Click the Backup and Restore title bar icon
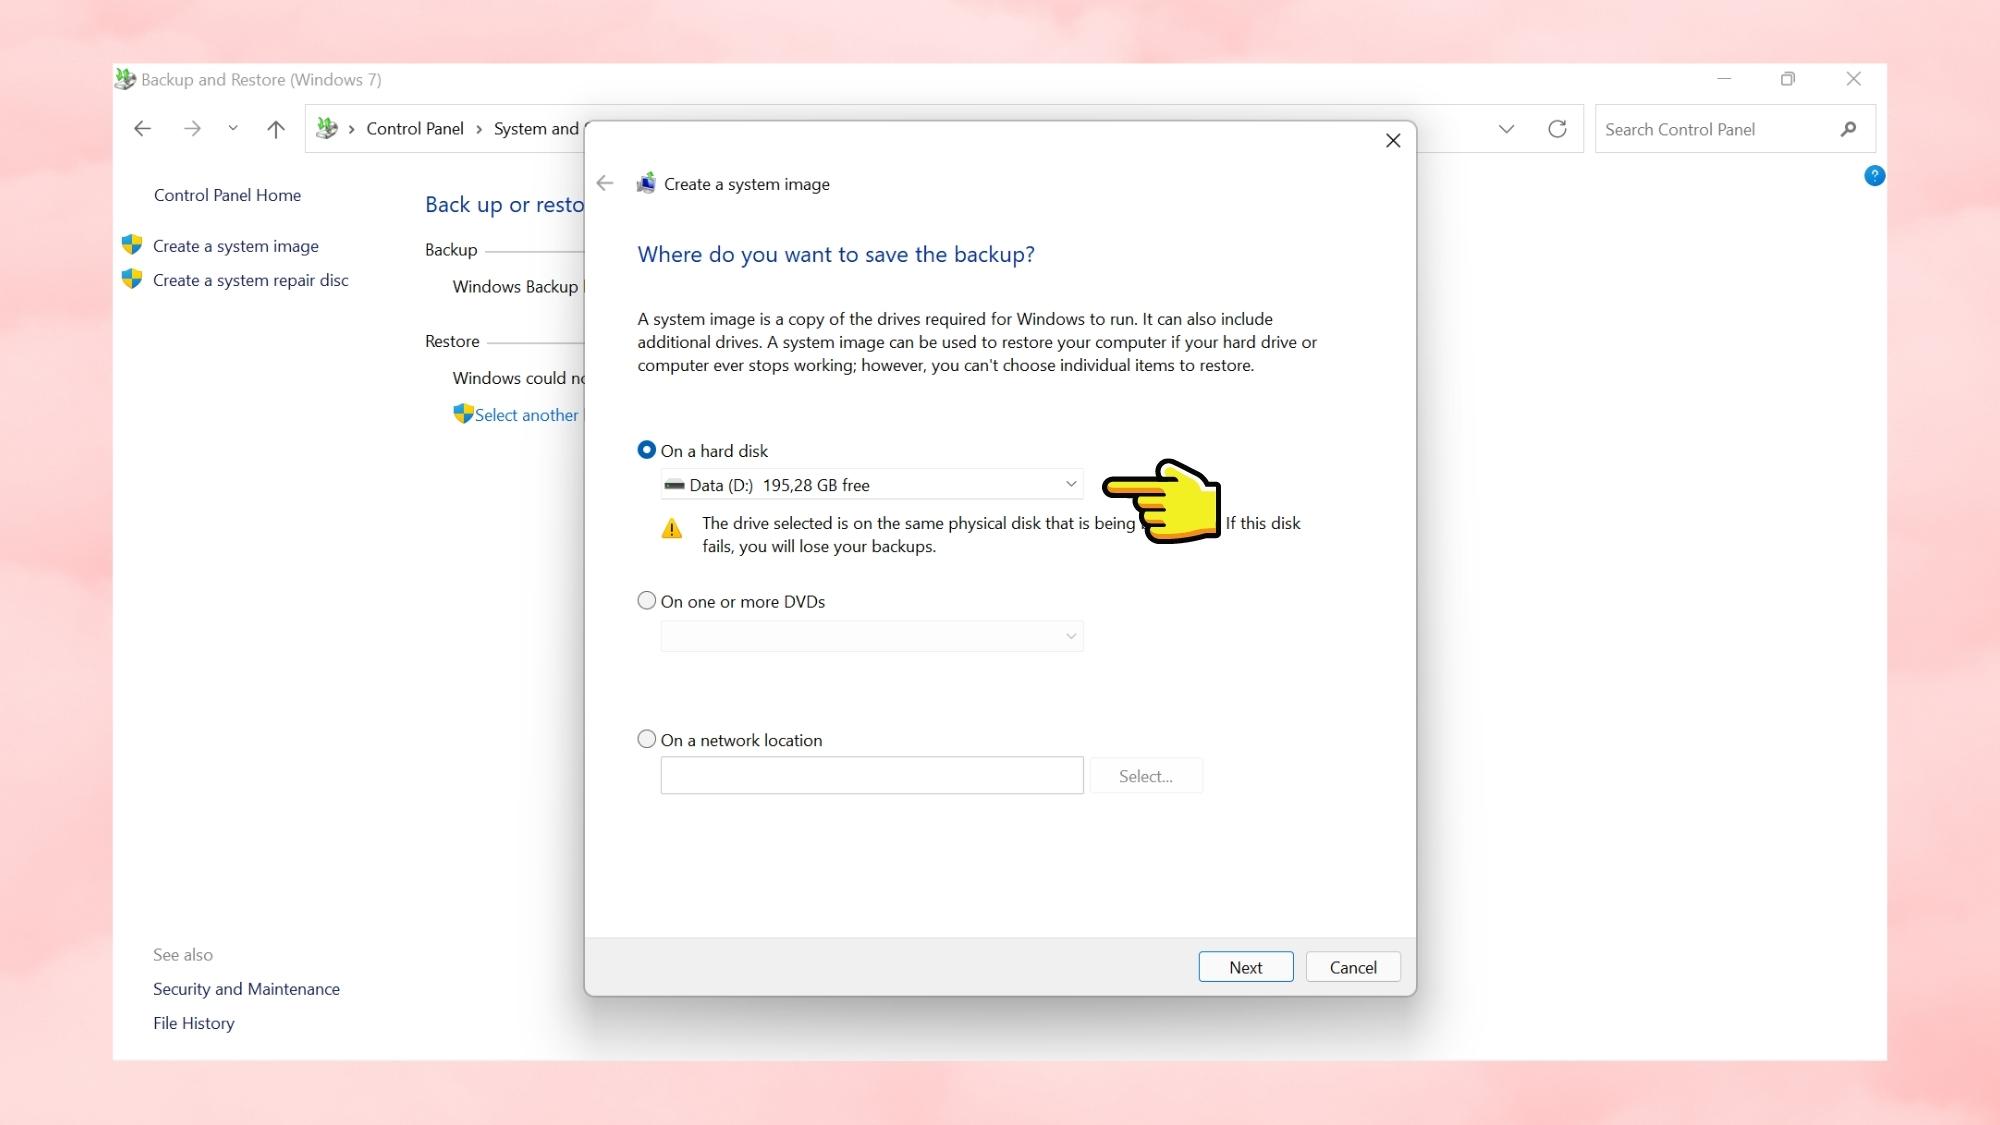2000x1125 pixels. click(x=125, y=79)
